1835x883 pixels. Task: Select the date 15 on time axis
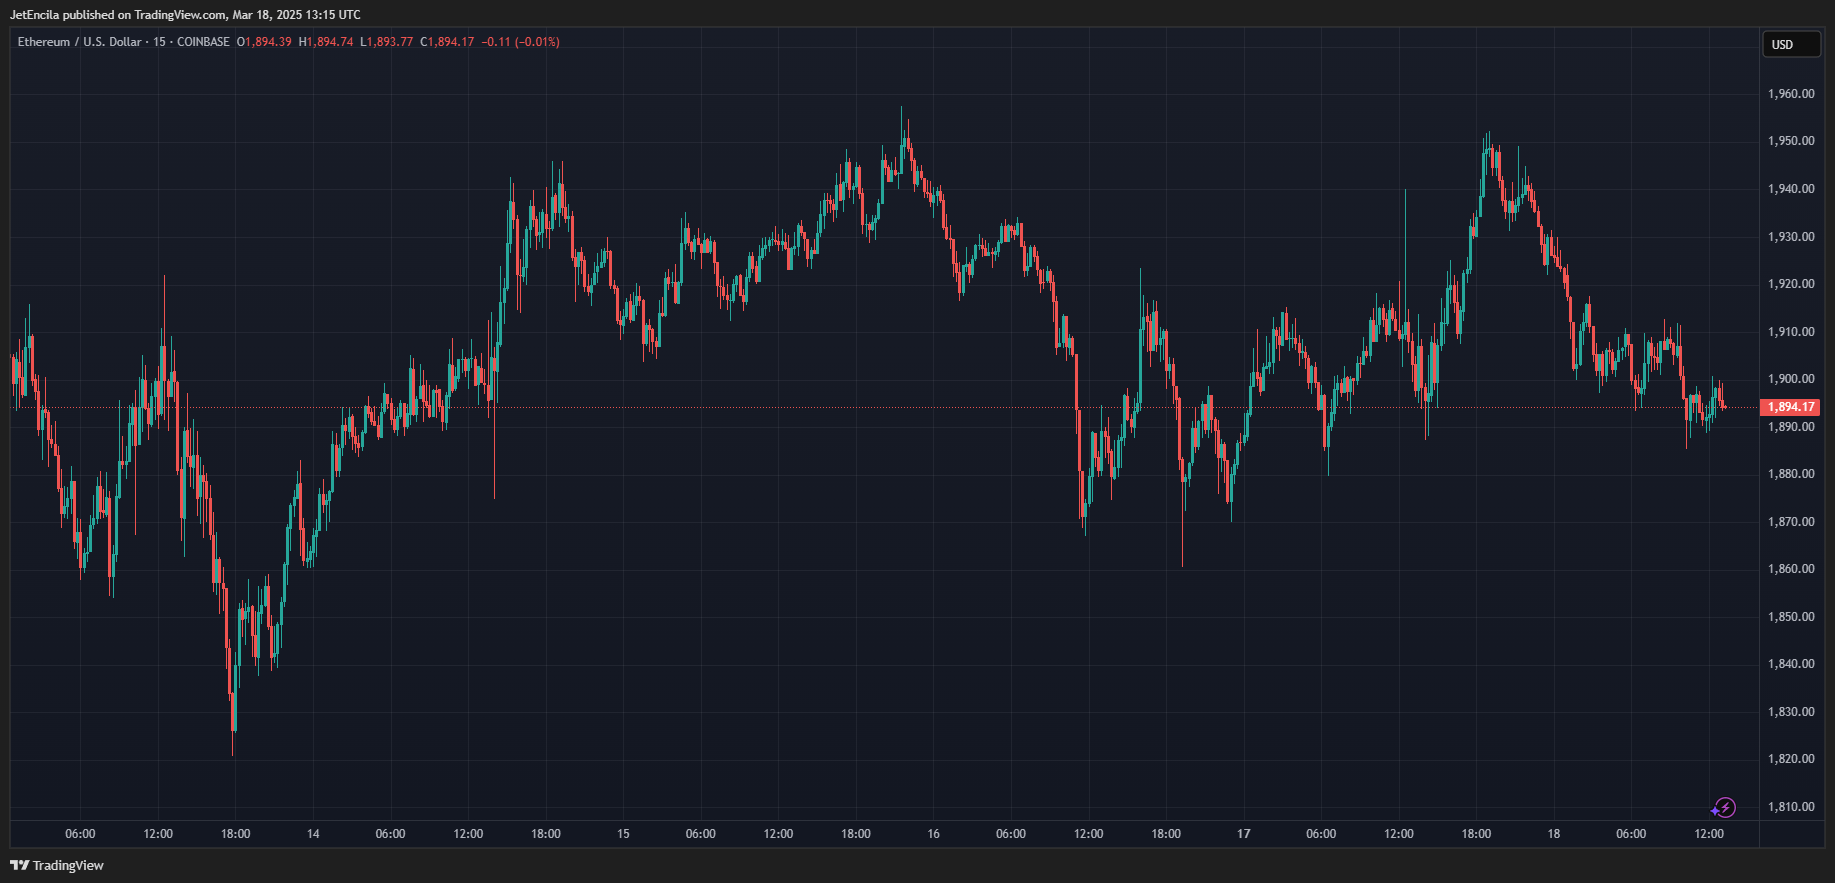tap(623, 834)
